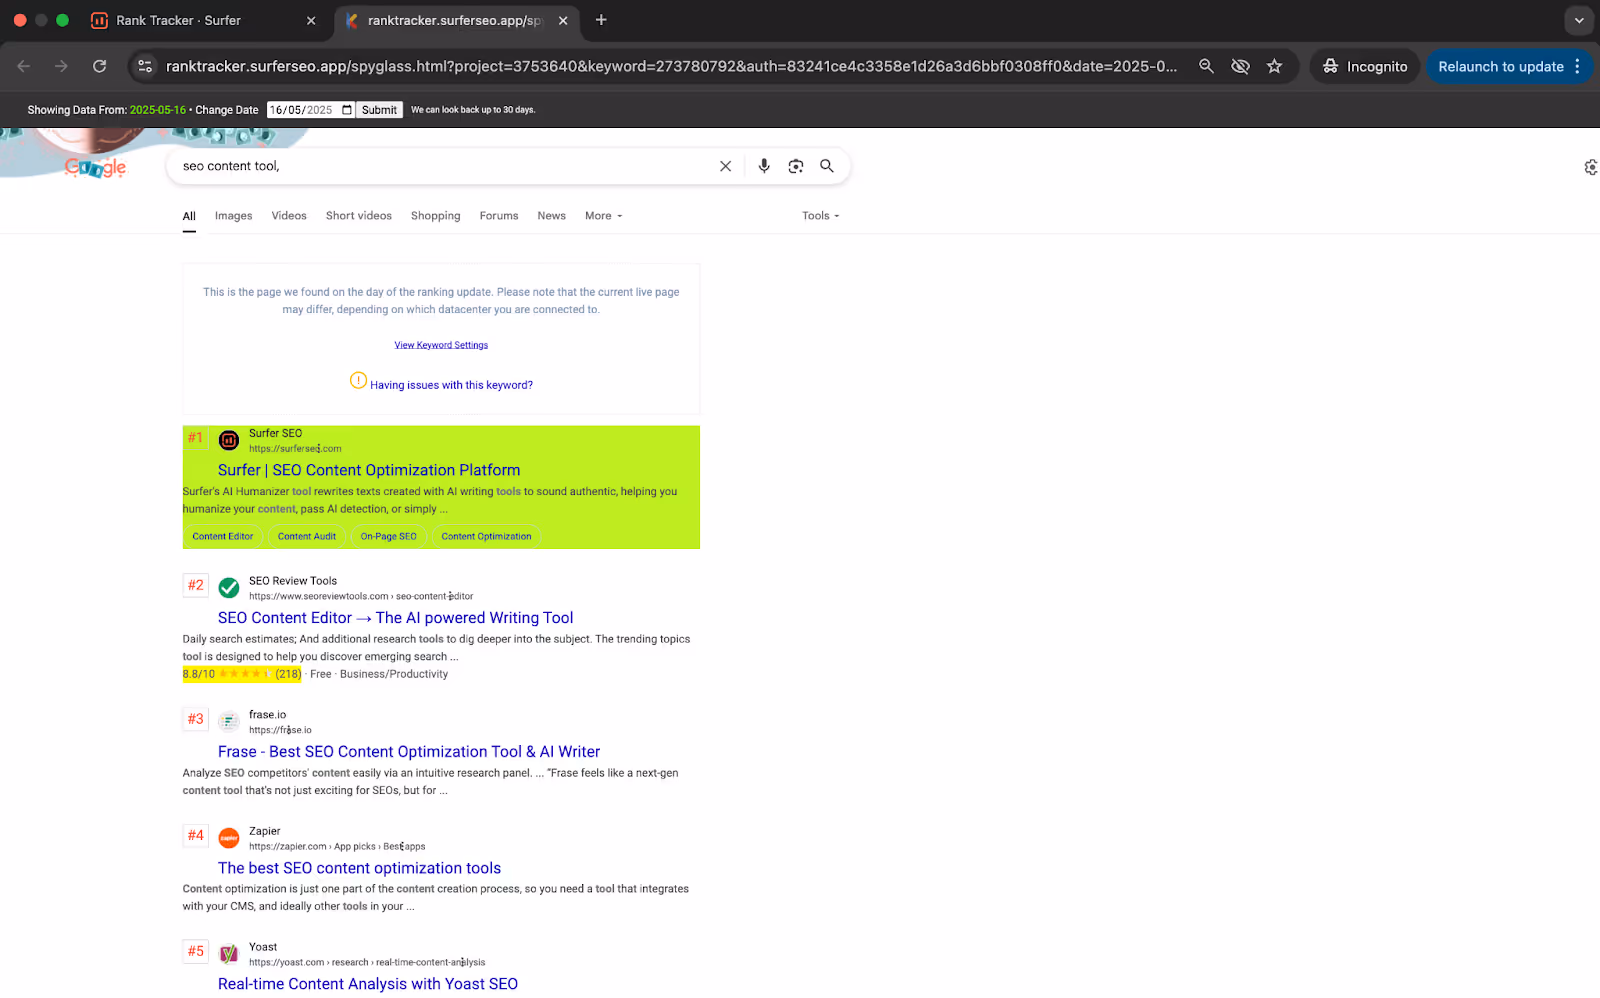Click Having issues with this keyword link
The height and width of the screenshot is (998, 1600).
pos(451,385)
